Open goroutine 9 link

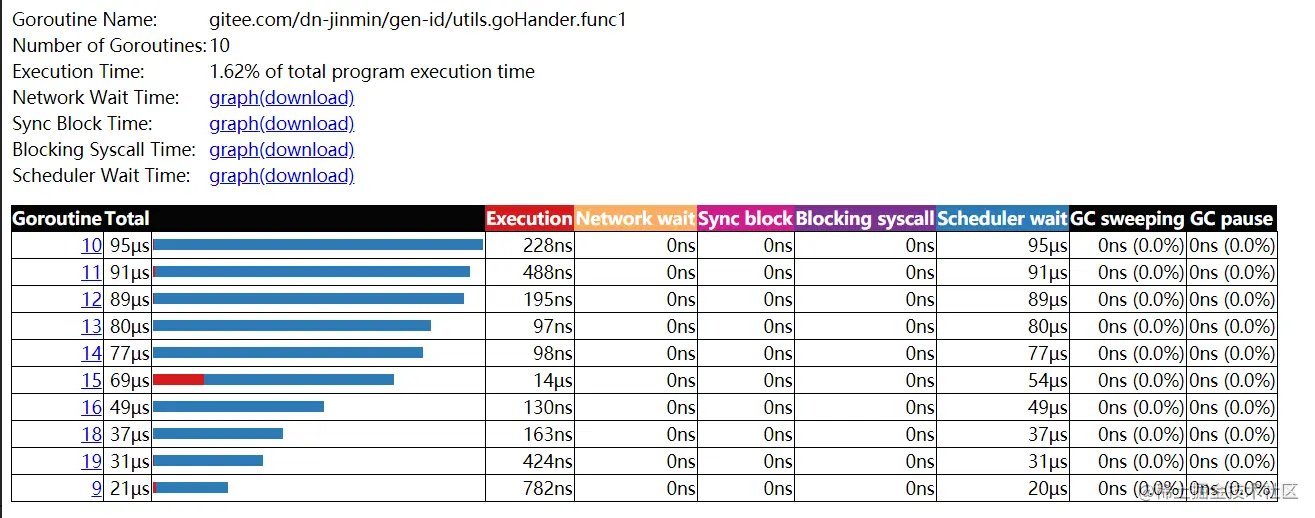(96, 488)
